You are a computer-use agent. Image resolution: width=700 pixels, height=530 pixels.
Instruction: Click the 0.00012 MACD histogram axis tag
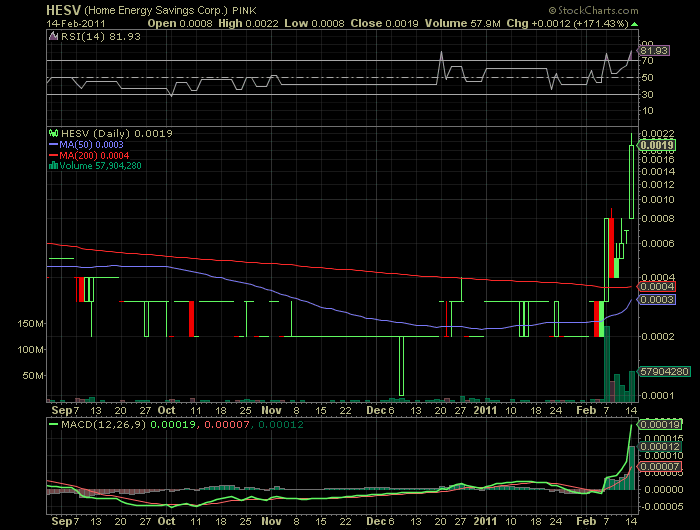coord(660,447)
